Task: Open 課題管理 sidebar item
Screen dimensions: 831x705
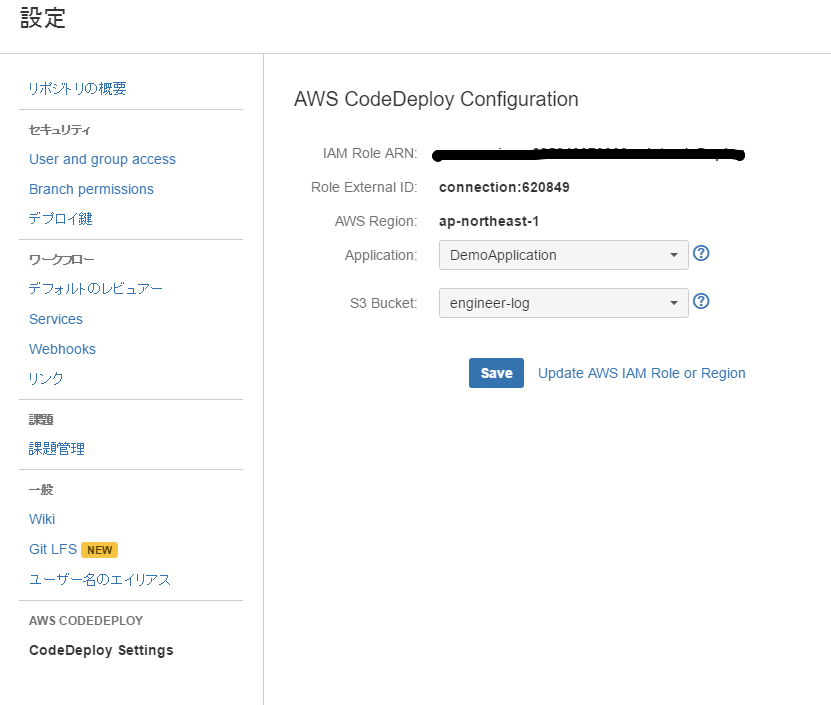Action: 57,449
